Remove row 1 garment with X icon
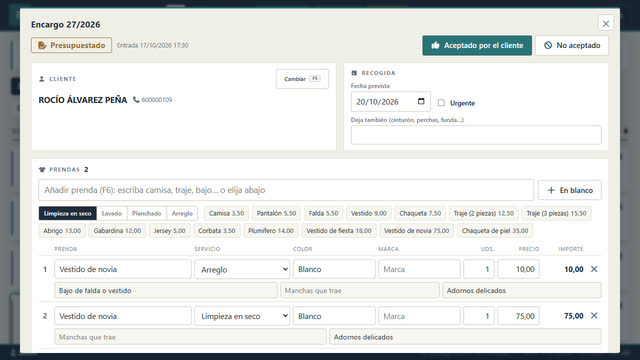 point(594,269)
